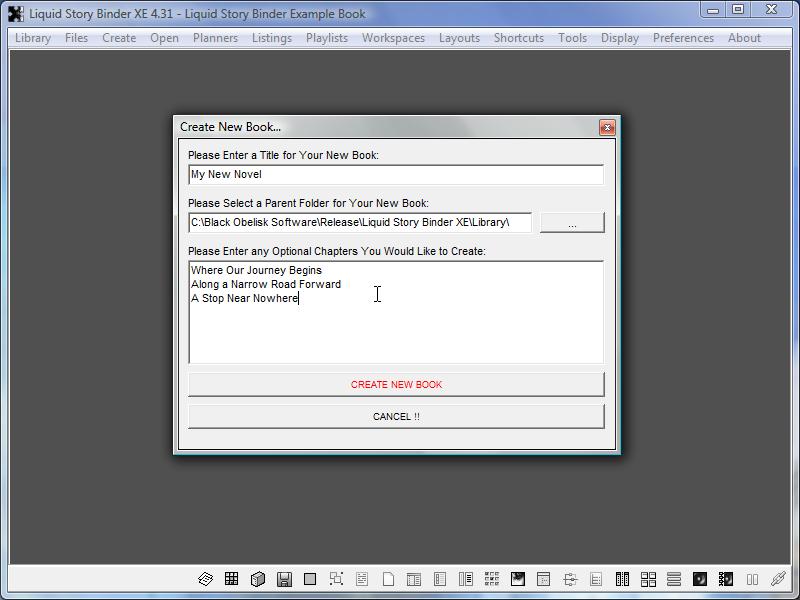Click the quill pen icon at far right
Image resolution: width=800 pixels, height=600 pixels.
pyautogui.click(x=778, y=579)
